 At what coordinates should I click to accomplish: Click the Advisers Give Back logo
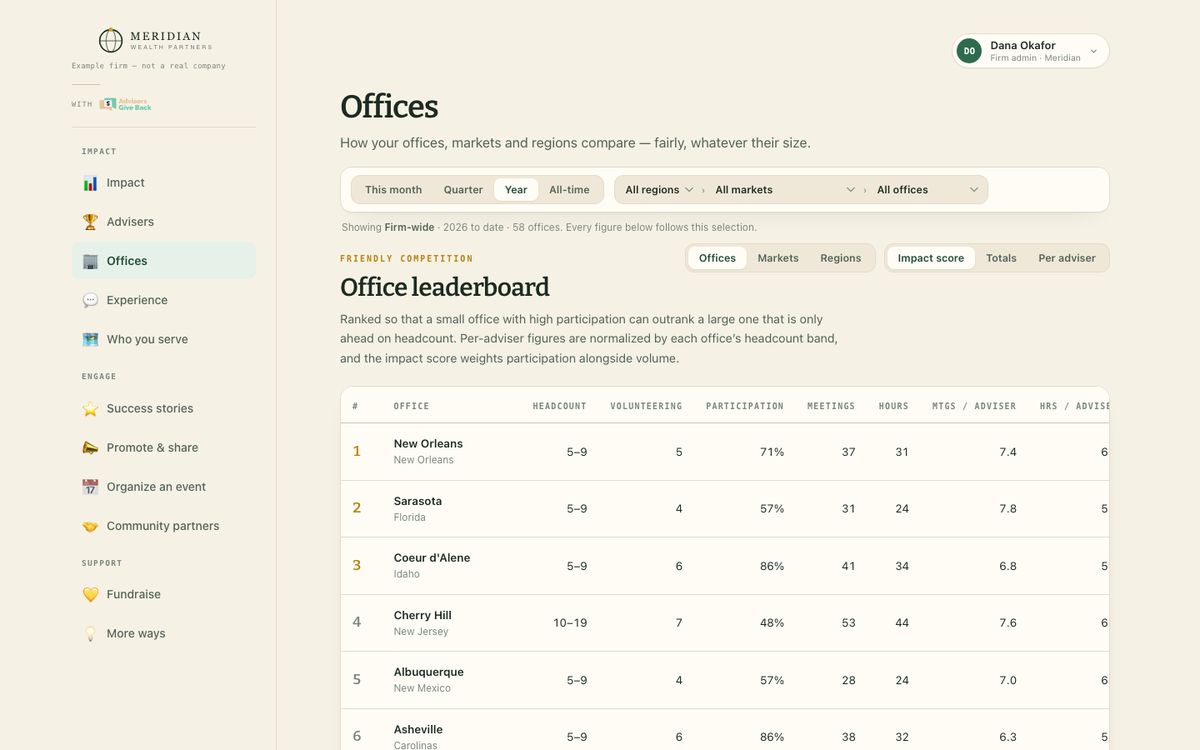pyautogui.click(x=125, y=104)
